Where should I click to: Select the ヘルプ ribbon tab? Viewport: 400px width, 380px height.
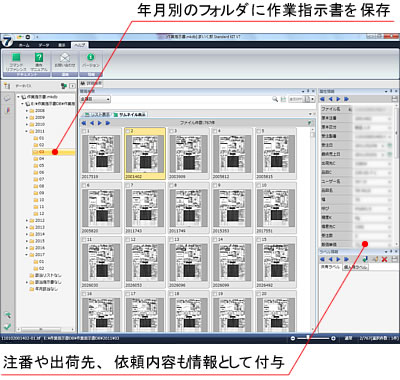[79, 45]
